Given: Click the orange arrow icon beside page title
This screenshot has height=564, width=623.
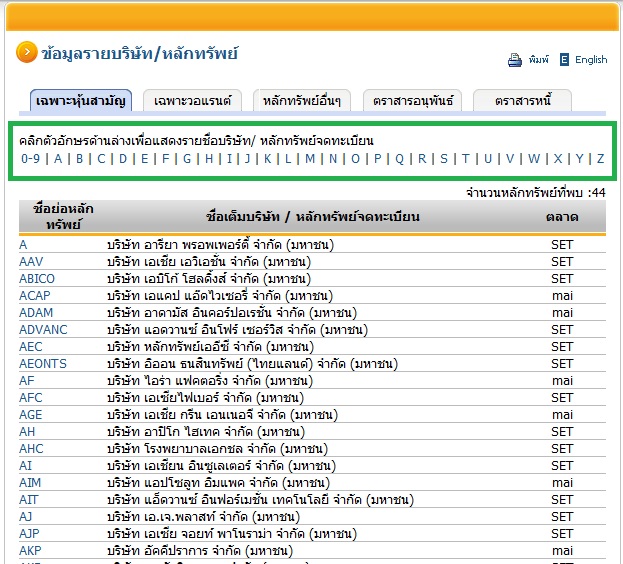Looking at the screenshot, I should click(x=27, y=52).
